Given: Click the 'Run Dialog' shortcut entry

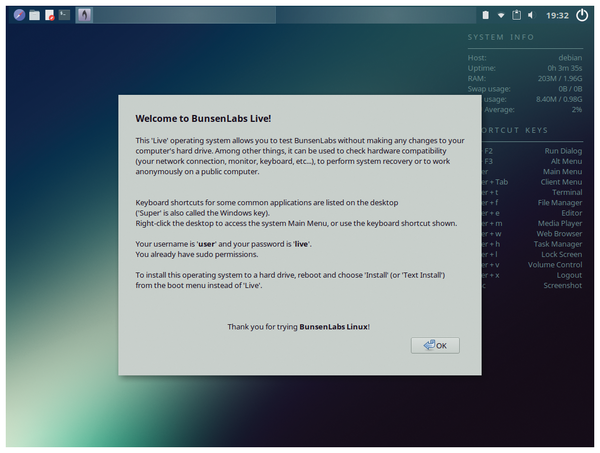Looking at the screenshot, I should (x=563, y=151).
